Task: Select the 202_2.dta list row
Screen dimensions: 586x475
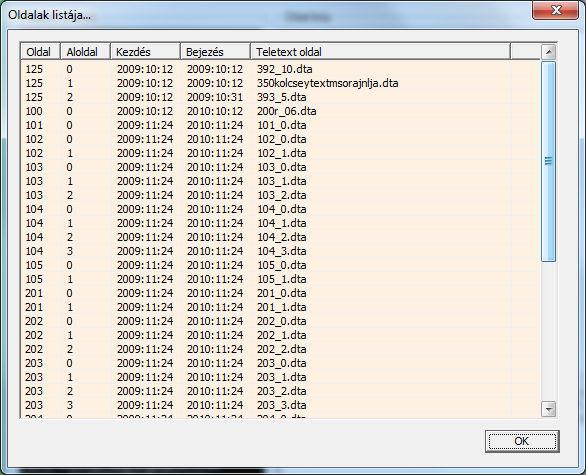Action: tap(281, 349)
